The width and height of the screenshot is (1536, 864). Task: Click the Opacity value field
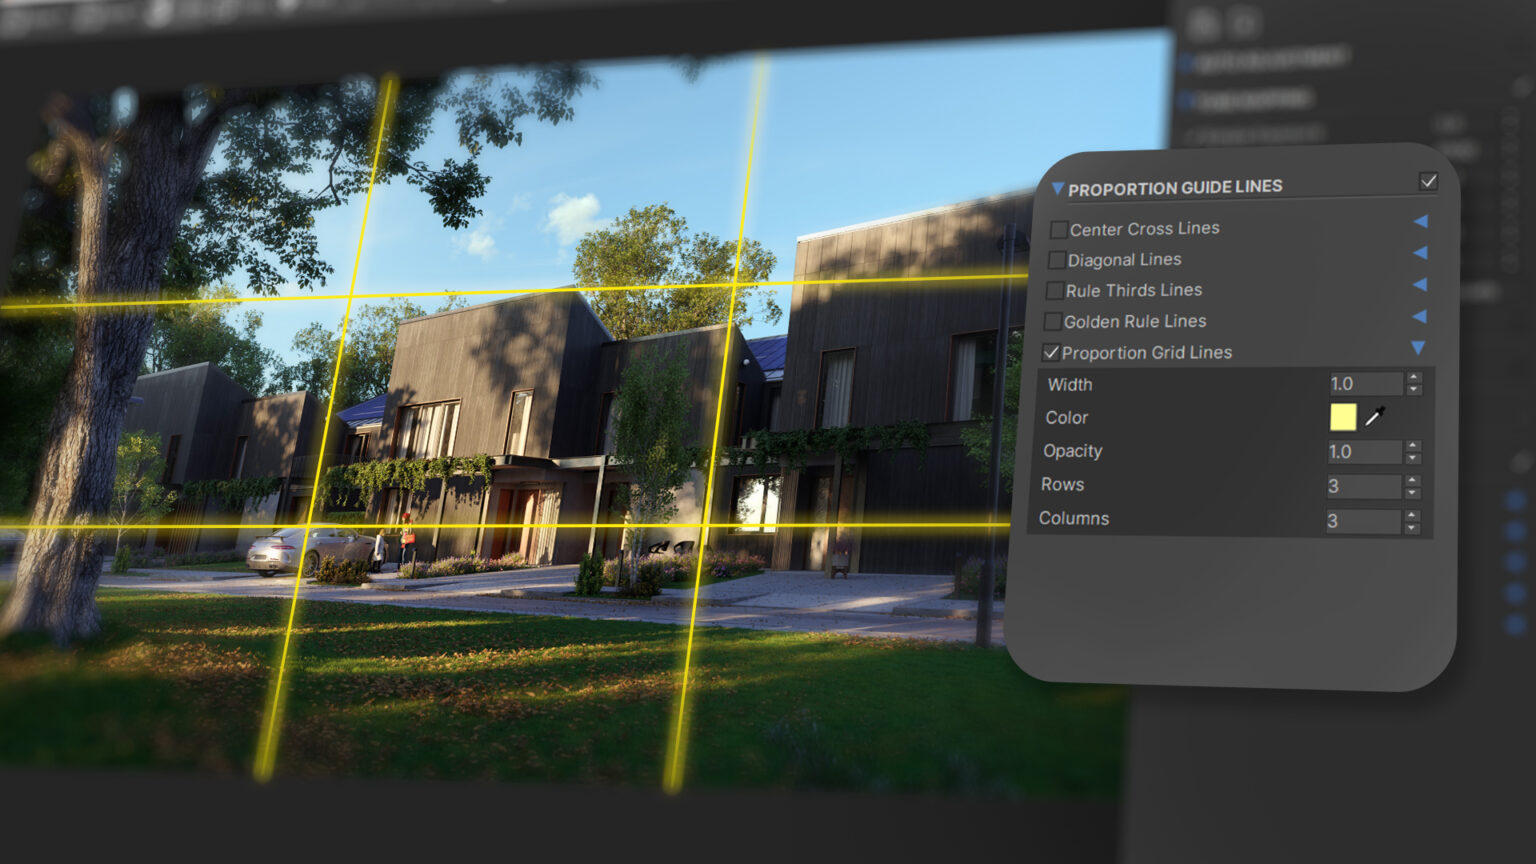1364,451
